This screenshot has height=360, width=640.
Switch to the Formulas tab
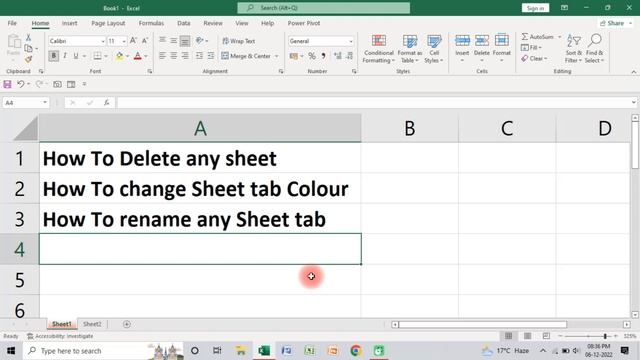tap(151, 23)
